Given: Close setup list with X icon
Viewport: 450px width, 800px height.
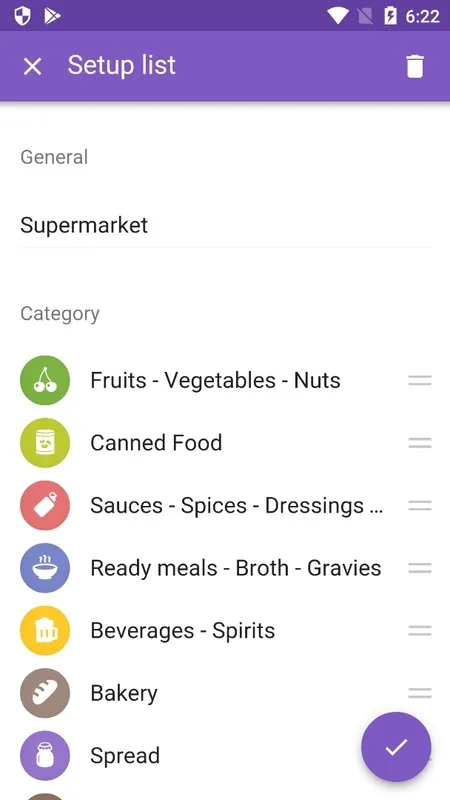Looking at the screenshot, I should tap(33, 66).
